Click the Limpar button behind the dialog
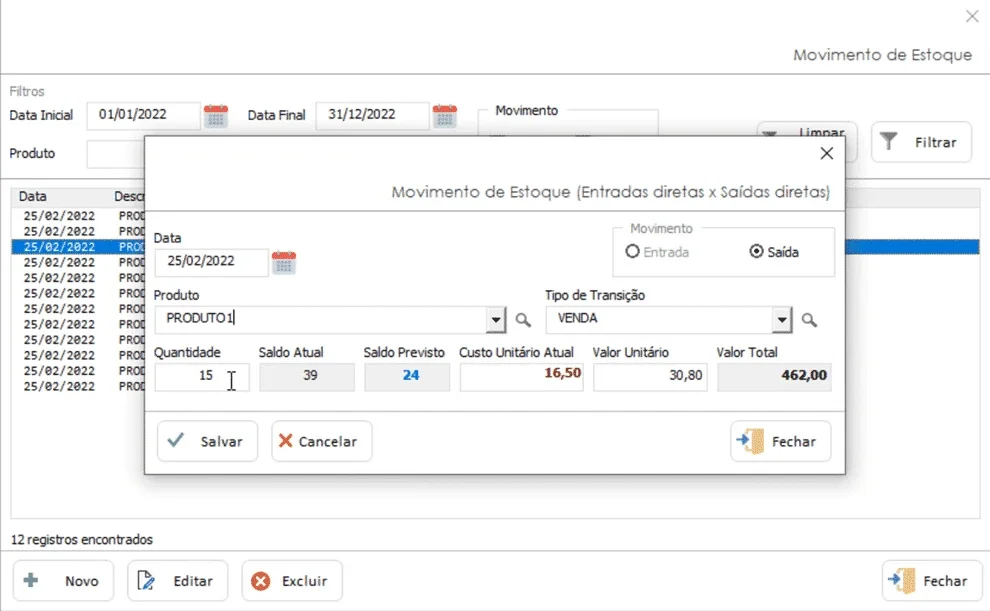 click(x=807, y=129)
